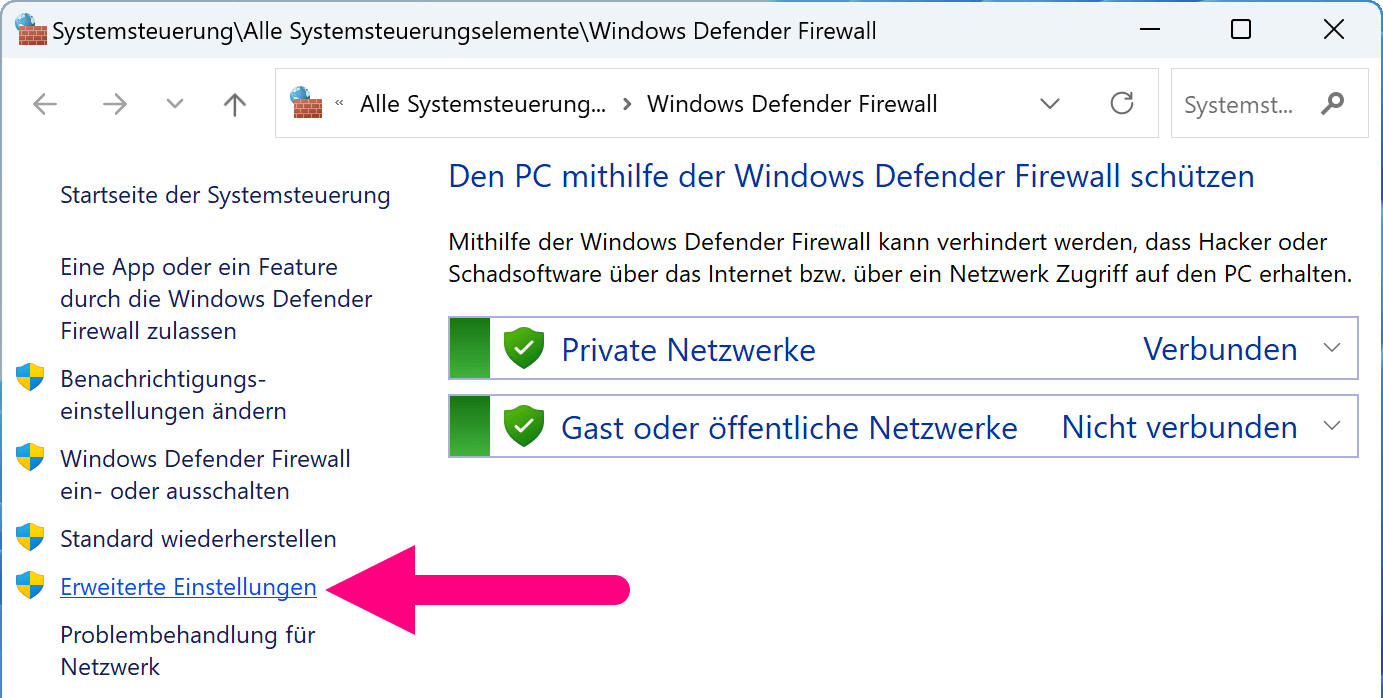Click the search magnifier icon

coord(1332,103)
